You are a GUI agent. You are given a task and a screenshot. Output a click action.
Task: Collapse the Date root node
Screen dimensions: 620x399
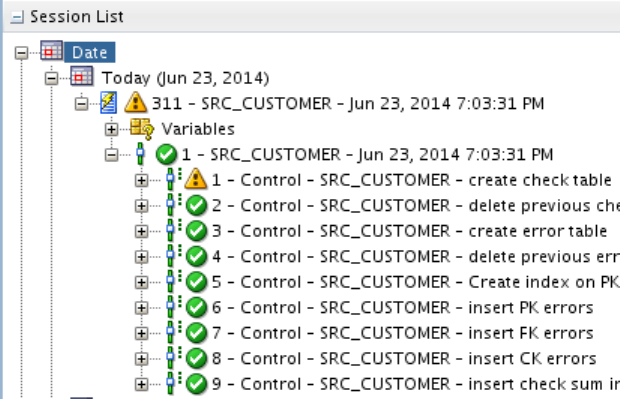(21, 53)
